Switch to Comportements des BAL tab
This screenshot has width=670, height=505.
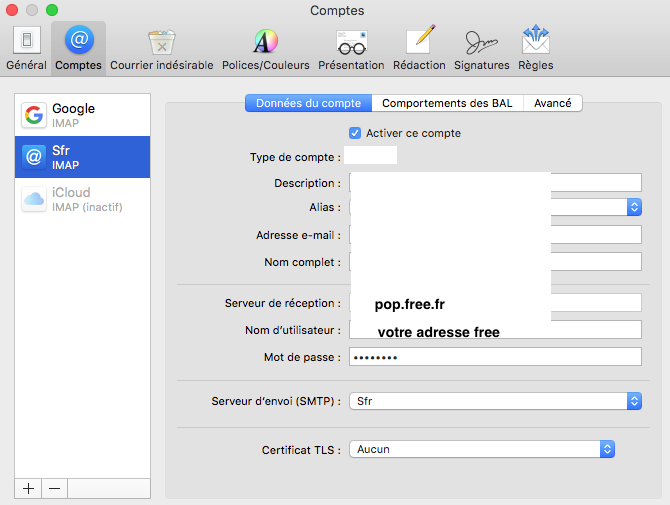pyautogui.click(x=447, y=103)
